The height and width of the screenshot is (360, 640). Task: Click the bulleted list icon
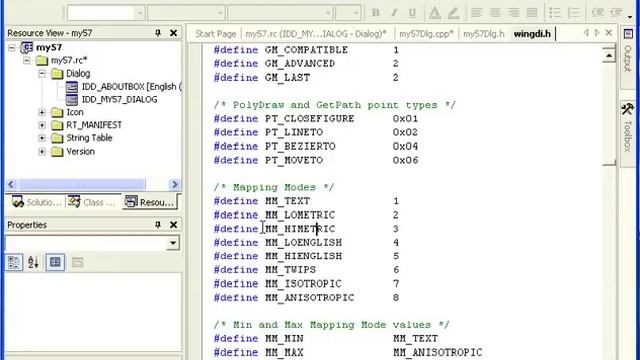coord(555,13)
